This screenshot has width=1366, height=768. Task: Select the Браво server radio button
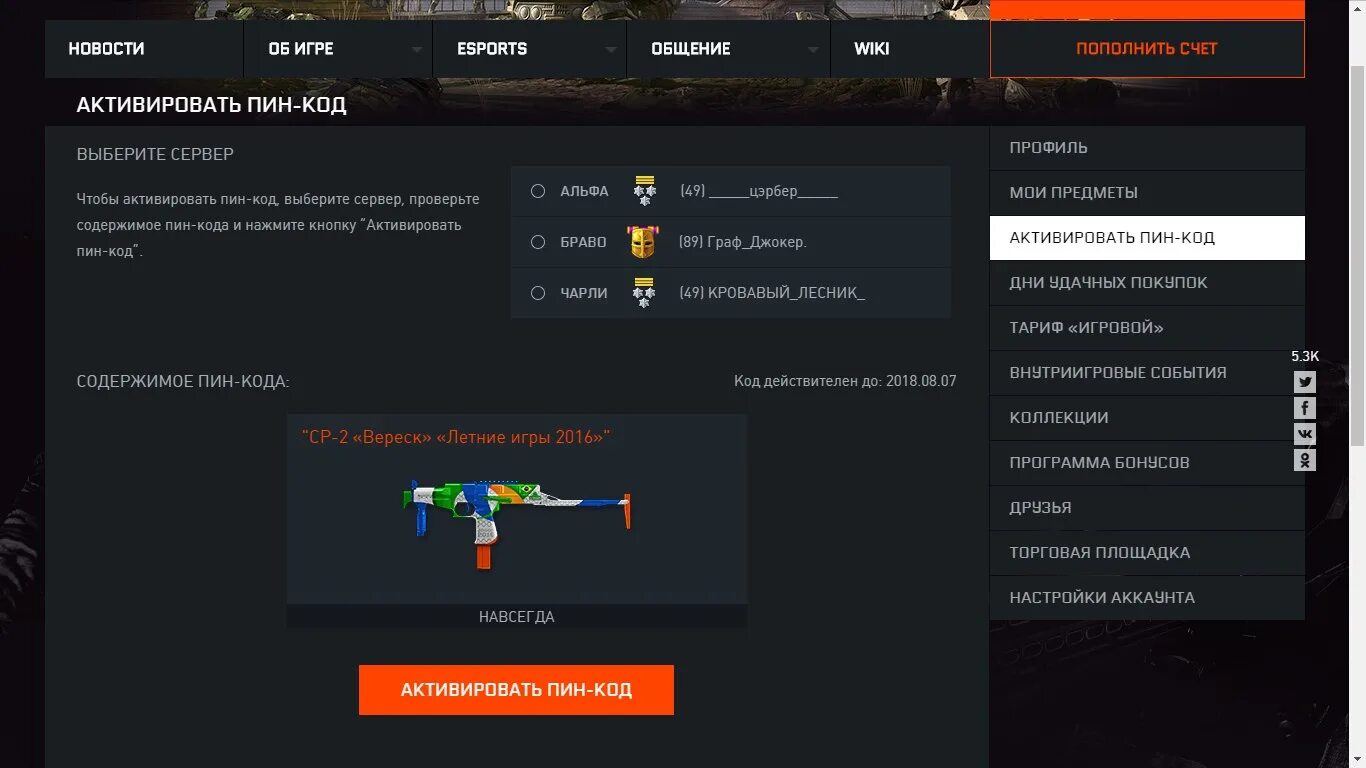[538, 242]
